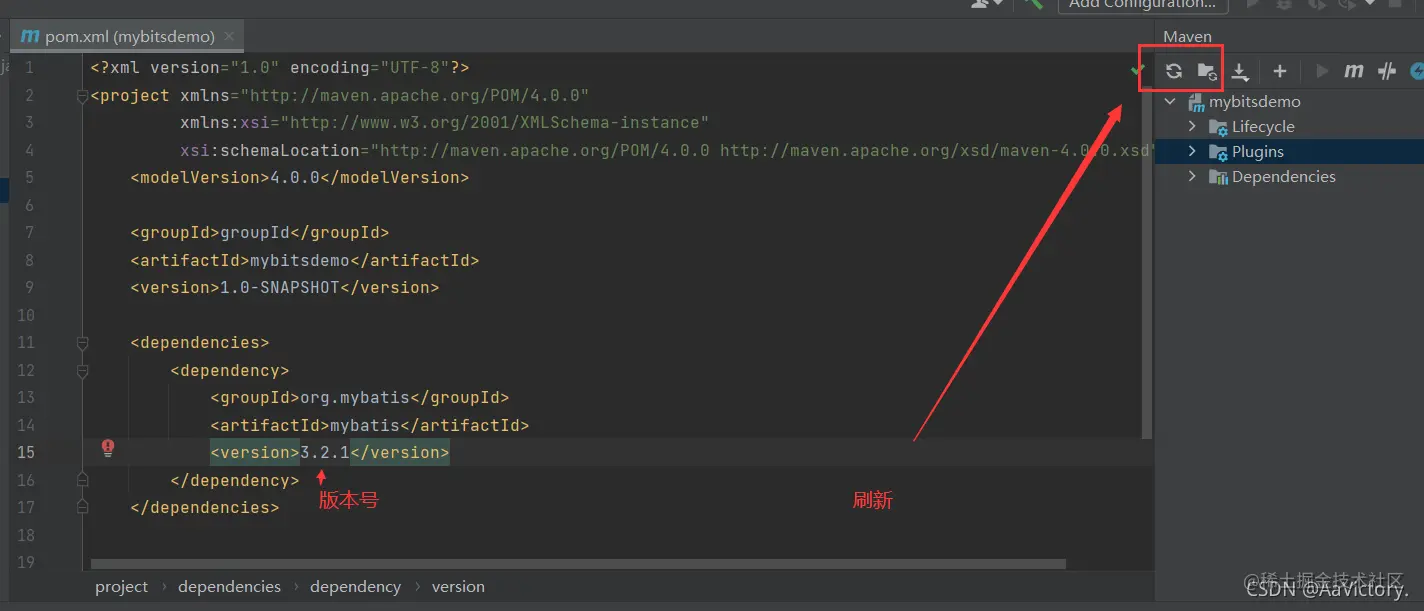Click the Plugins folder icon

pyautogui.click(x=1218, y=152)
